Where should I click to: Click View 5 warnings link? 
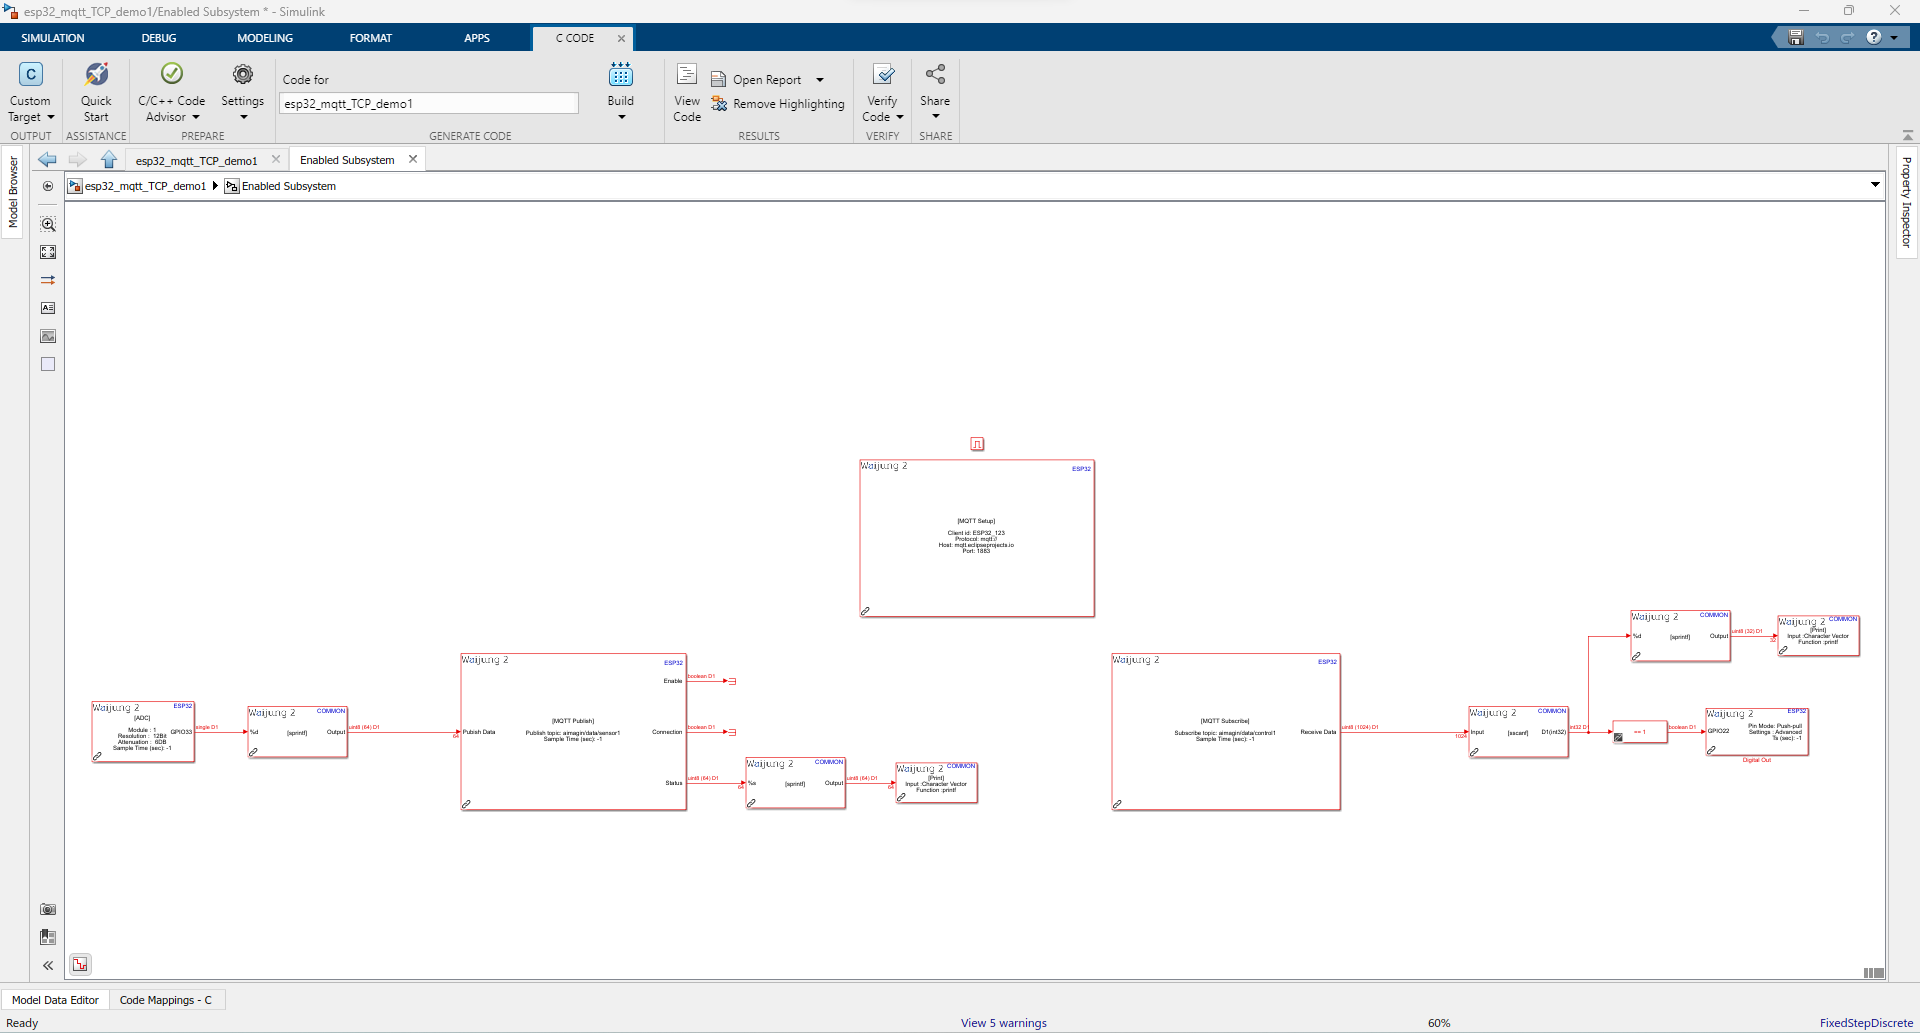tap(1004, 1023)
